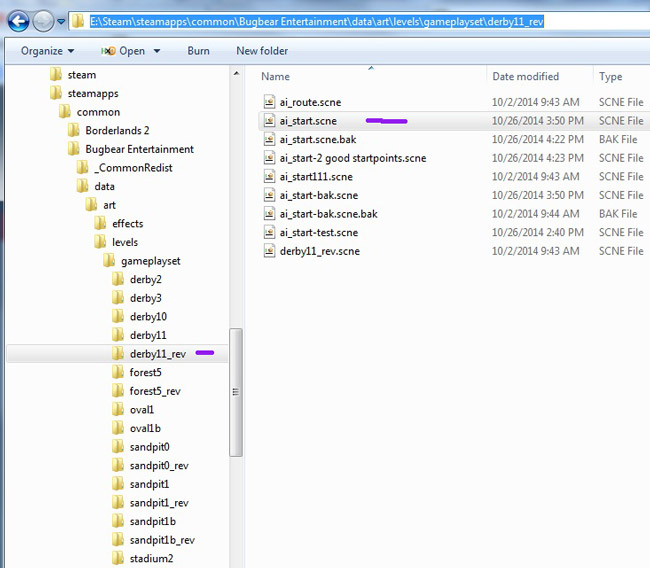Select the file name ai_start.scne.bak
Screen dimensions: 650x568
(318, 140)
